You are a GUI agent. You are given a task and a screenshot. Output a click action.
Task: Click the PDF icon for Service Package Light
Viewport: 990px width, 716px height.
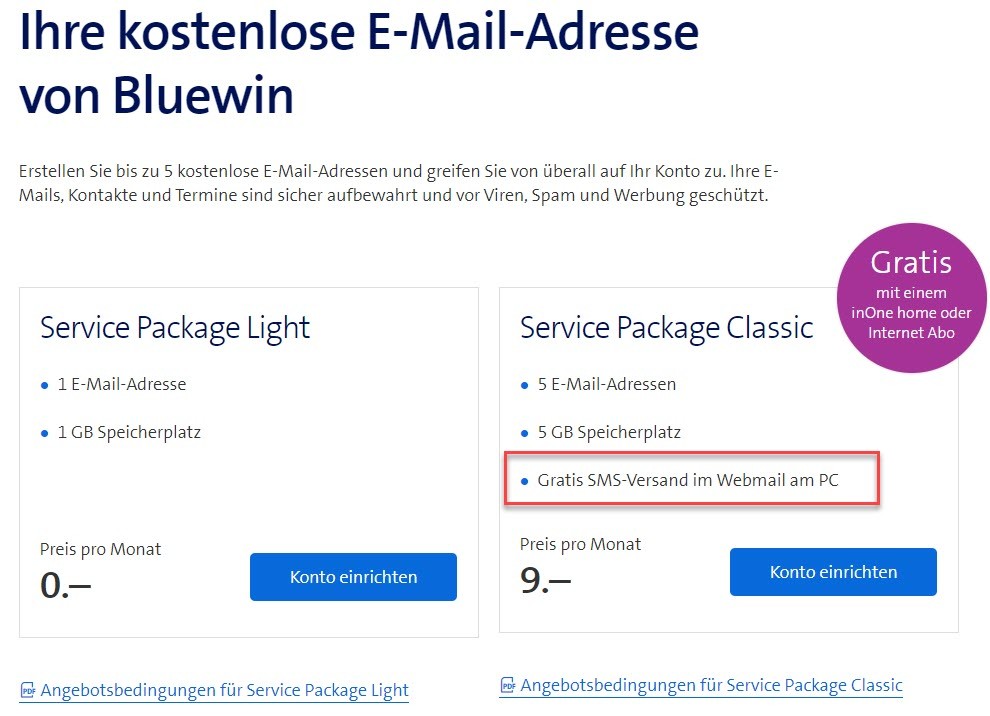pyautogui.click(x=28, y=690)
